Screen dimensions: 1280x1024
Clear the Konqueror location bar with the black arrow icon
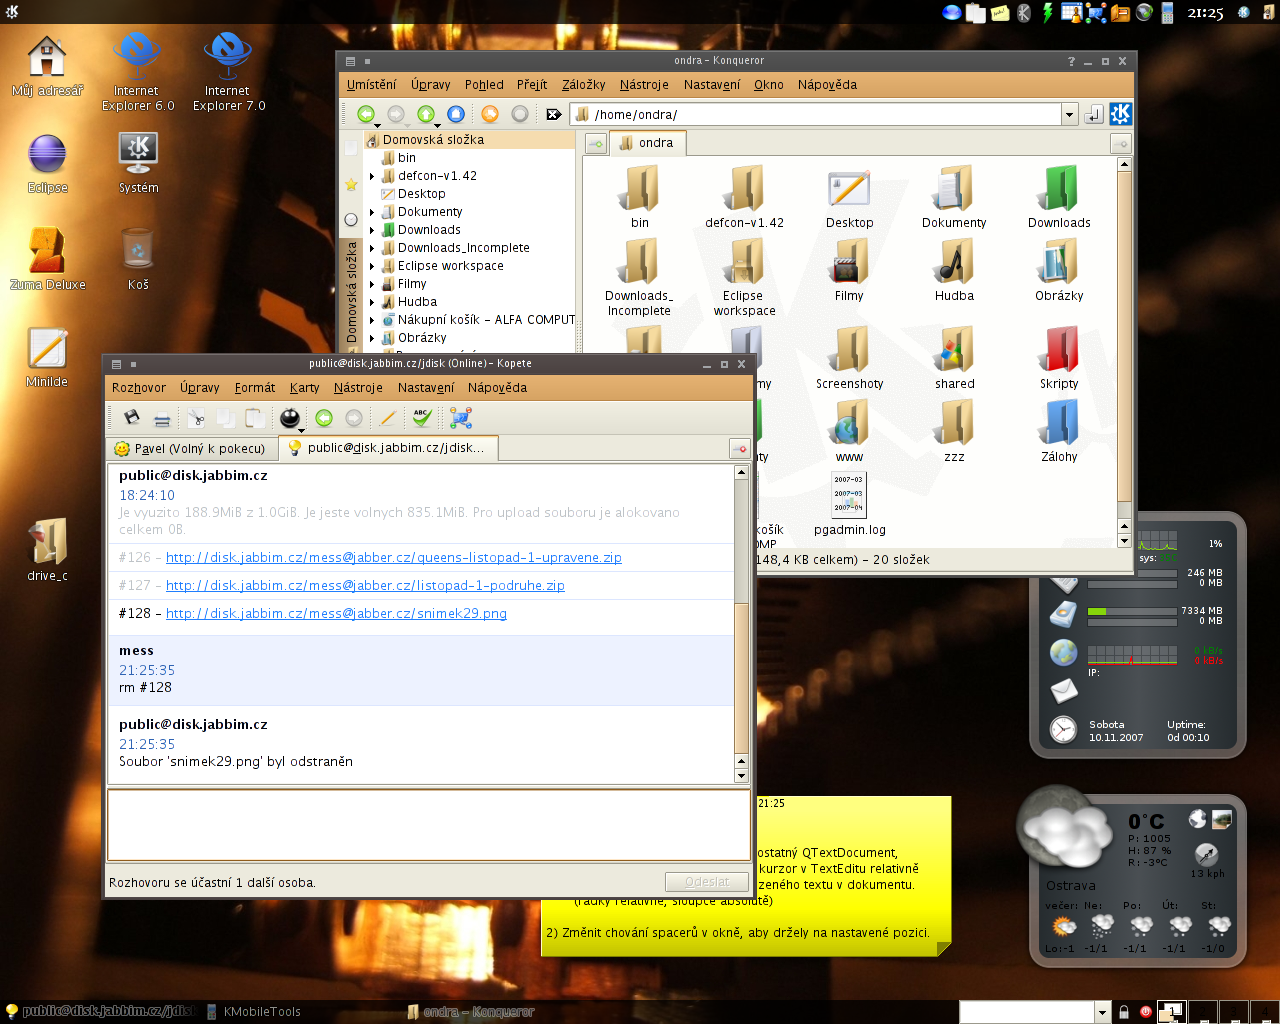(x=553, y=114)
